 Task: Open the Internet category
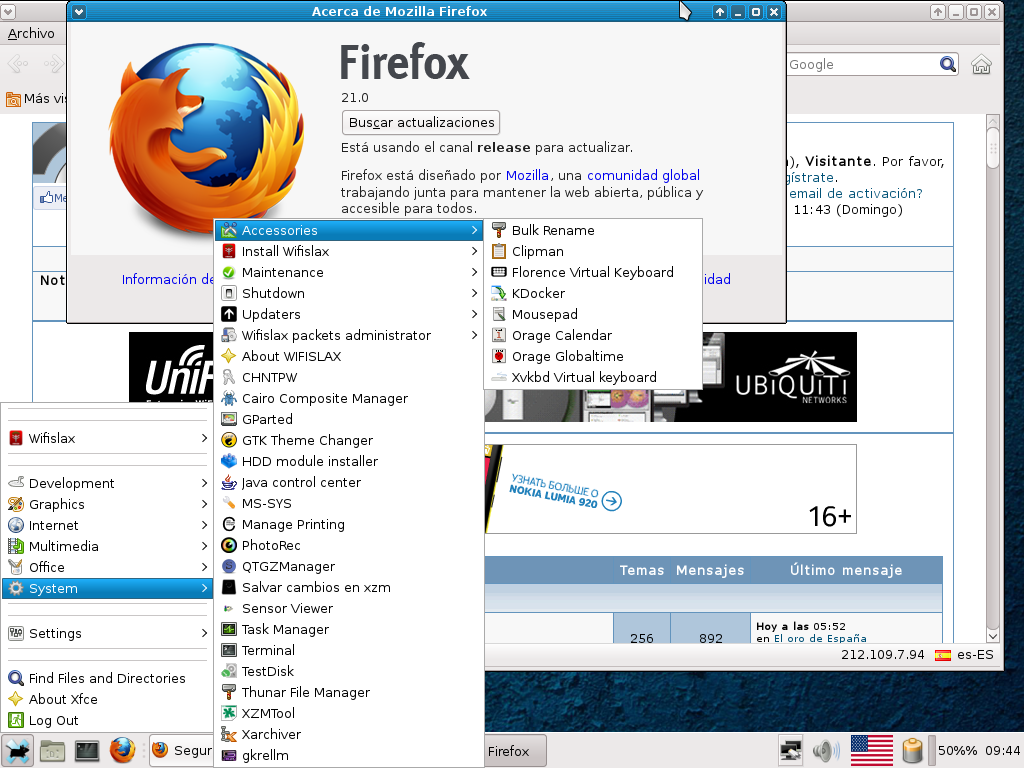tap(108, 525)
